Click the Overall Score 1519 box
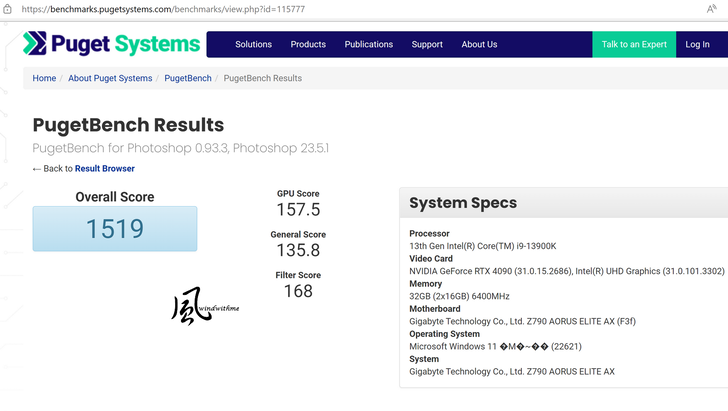 (115, 229)
